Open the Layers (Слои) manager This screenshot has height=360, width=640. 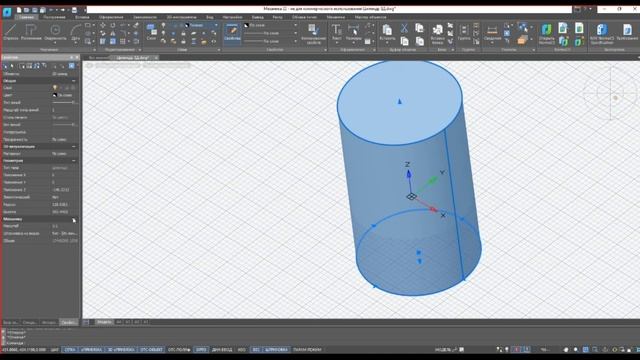151,32
